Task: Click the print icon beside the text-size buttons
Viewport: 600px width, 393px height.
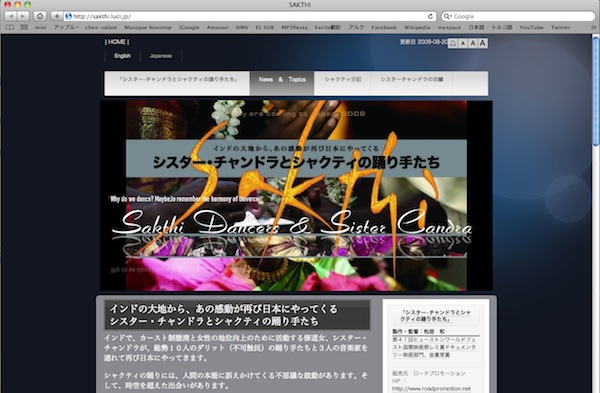Action: [452, 43]
